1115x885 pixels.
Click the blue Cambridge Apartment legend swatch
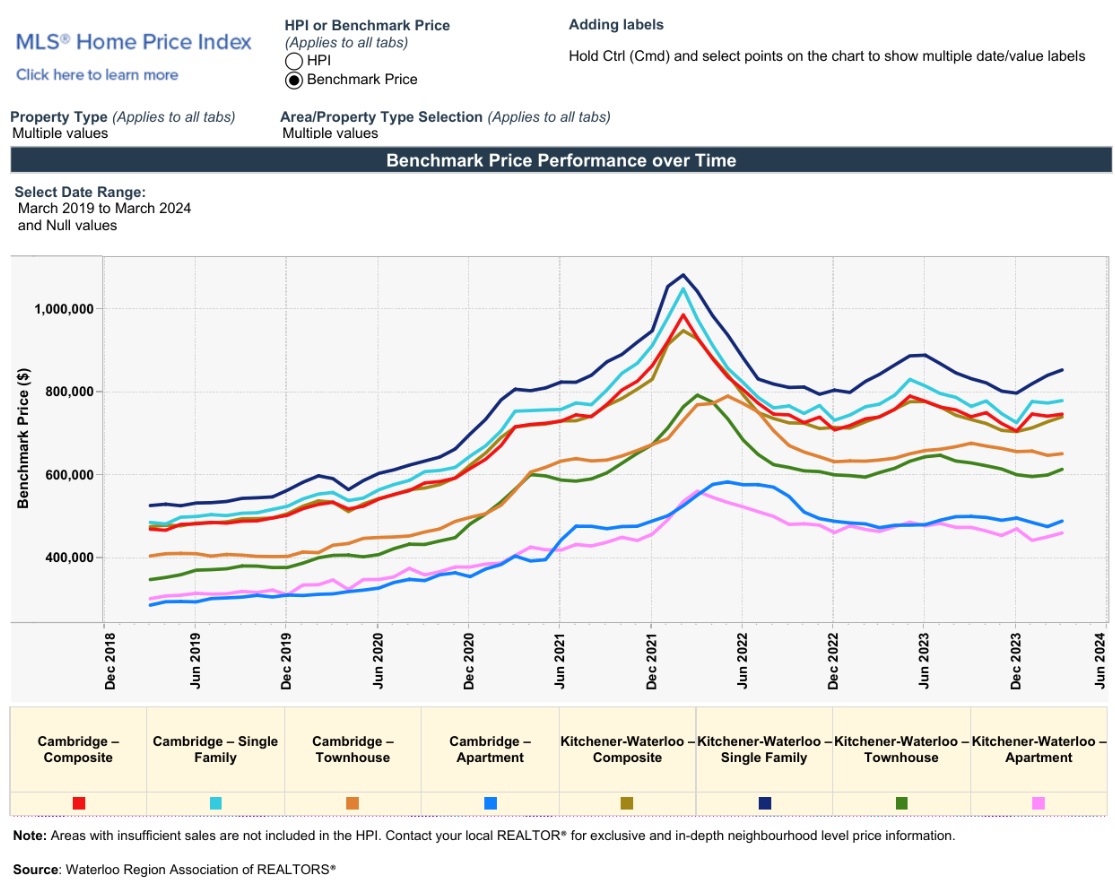click(x=490, y=803)
